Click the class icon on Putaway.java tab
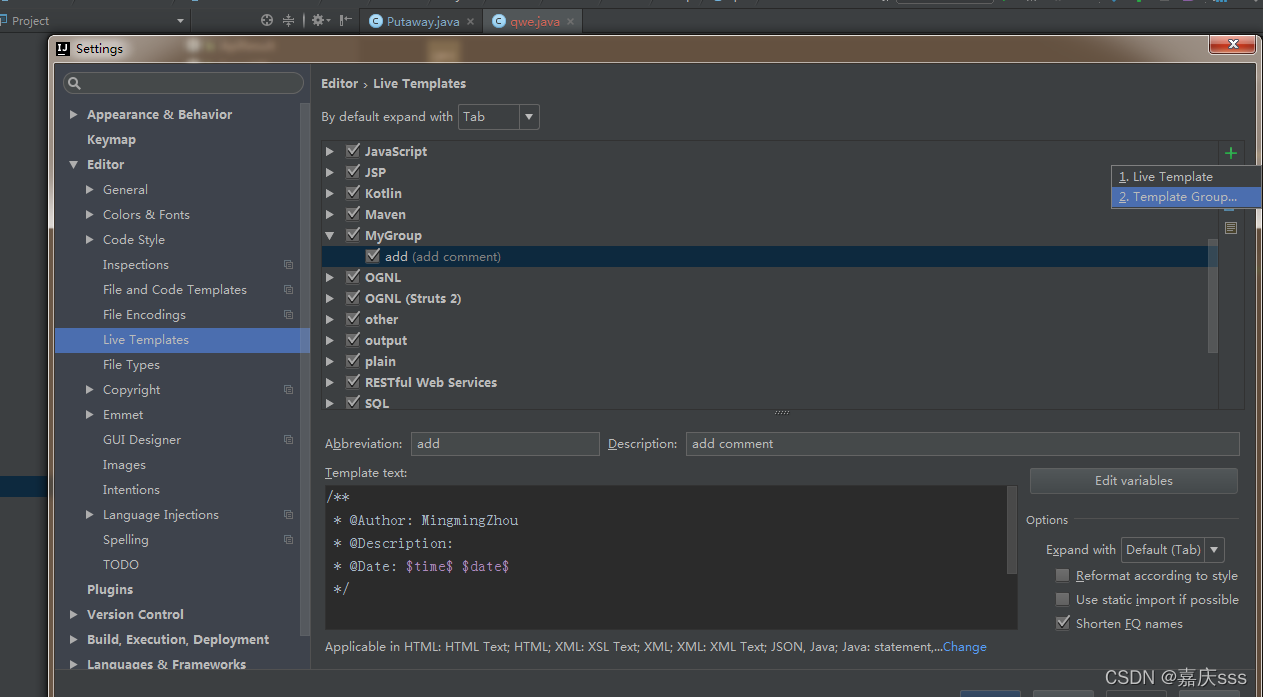Image resolution: width=1263 pixels, height=697 pixels. pos(376,21)
